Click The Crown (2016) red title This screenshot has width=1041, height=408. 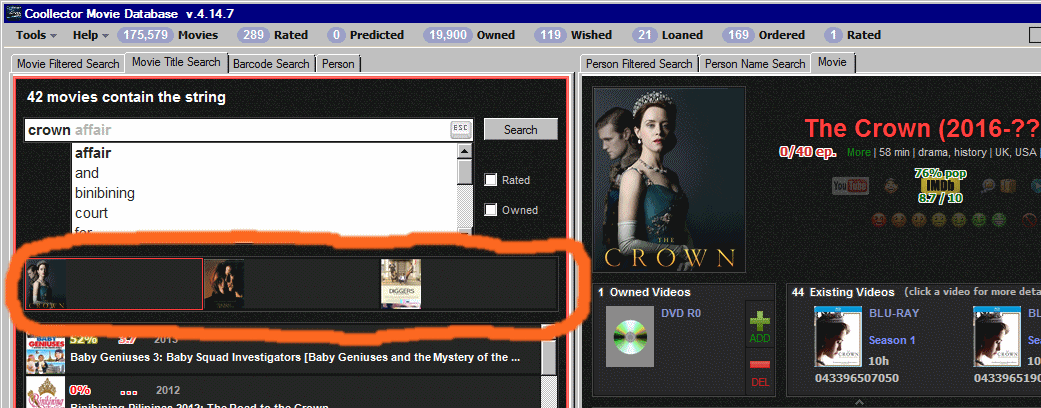coord(921,127)
